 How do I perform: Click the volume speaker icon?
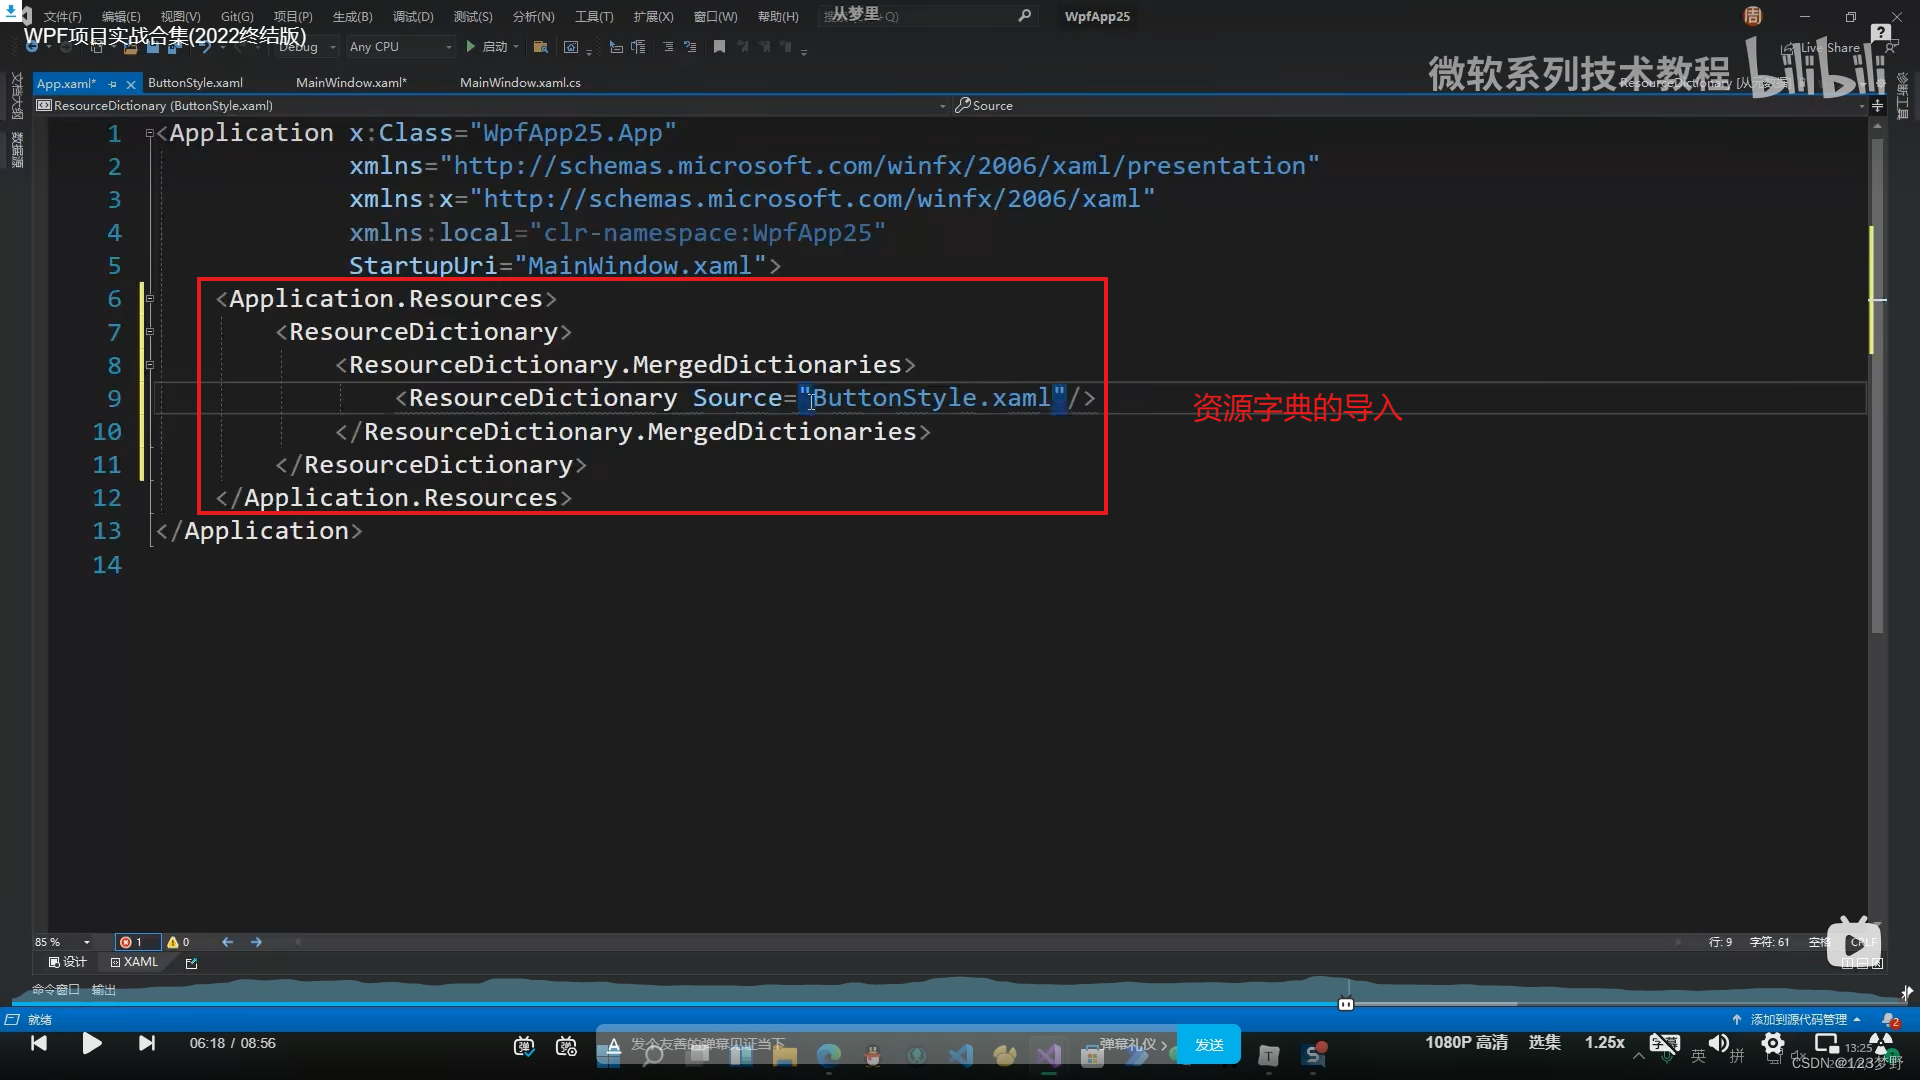click(1718, 1043)
